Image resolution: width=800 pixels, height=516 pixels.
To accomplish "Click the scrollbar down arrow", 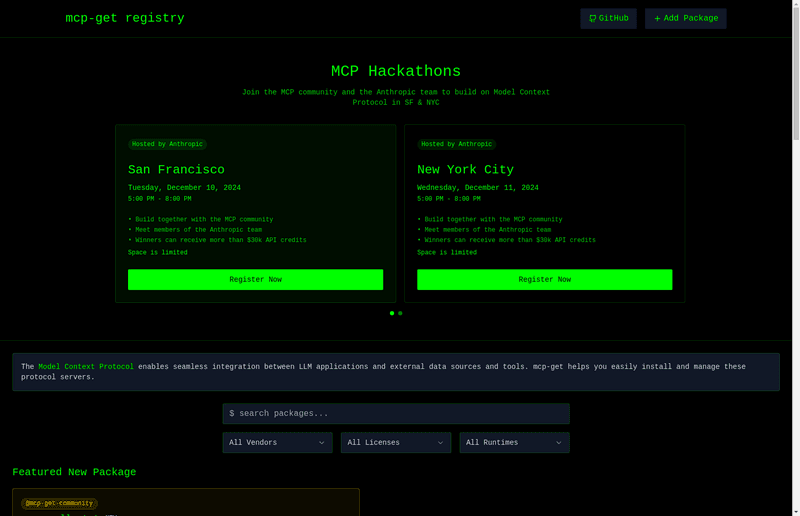I will [x=796, y=511].
